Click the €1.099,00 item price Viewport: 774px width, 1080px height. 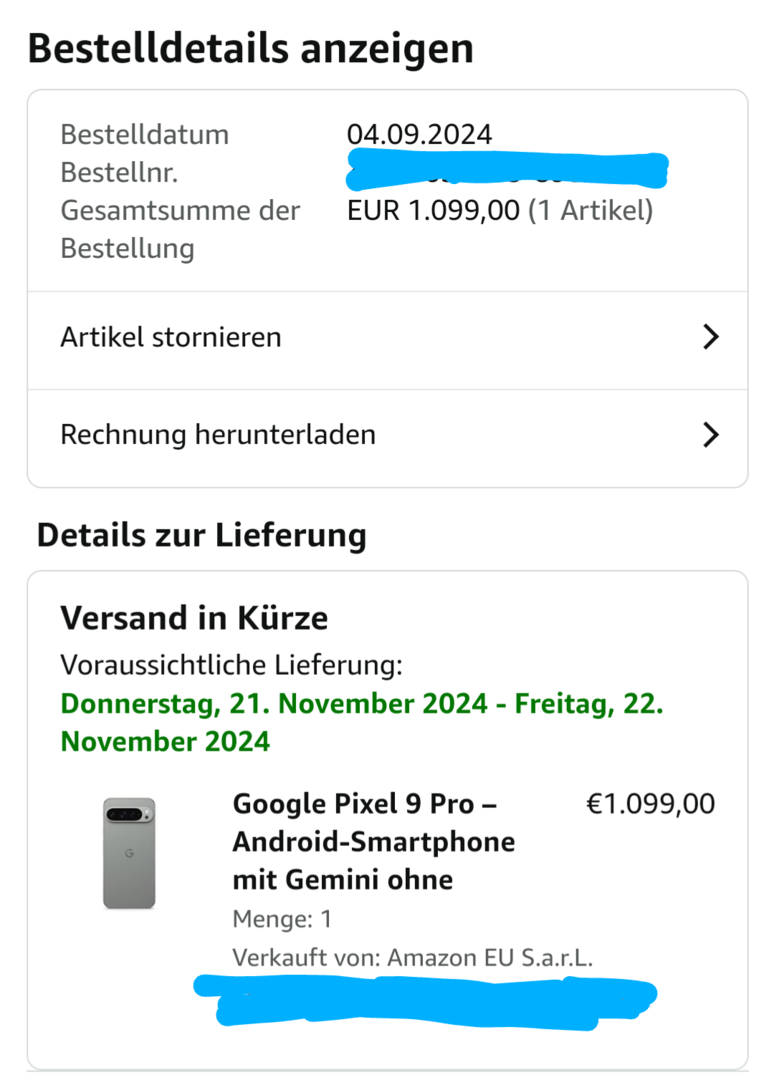(x=650, y=804)
